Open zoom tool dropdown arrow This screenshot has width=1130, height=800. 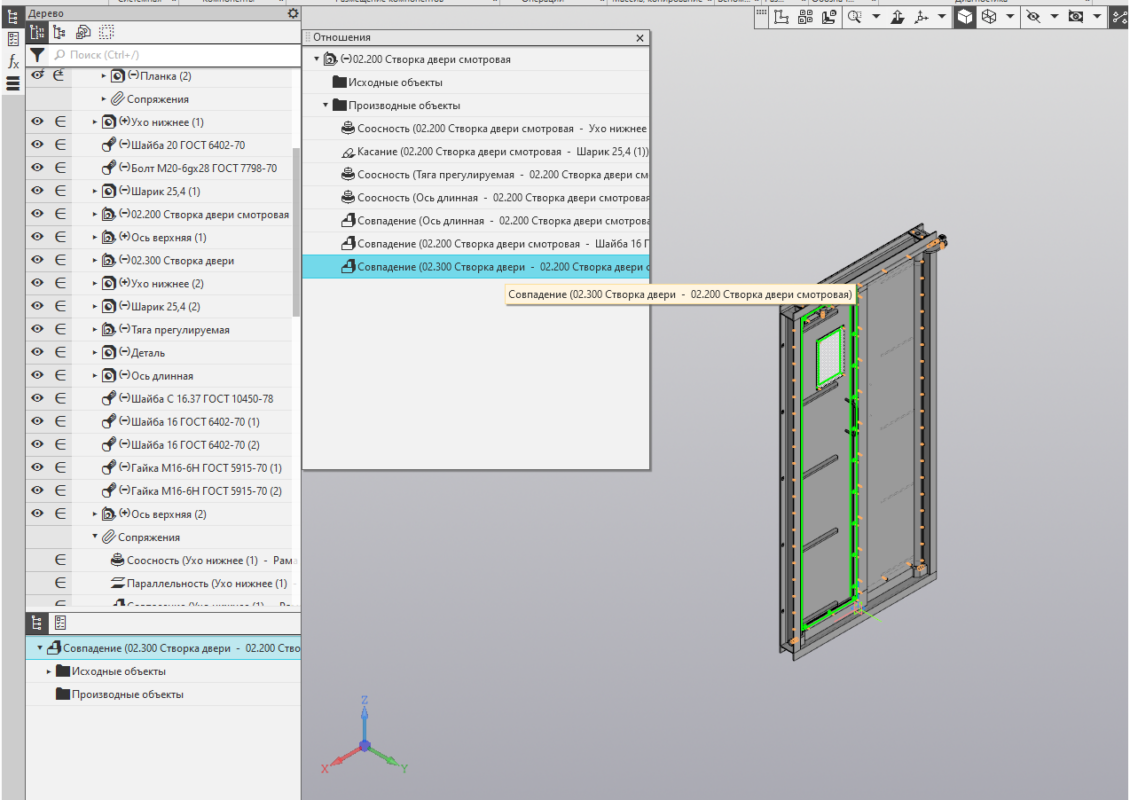coord(876,17)
